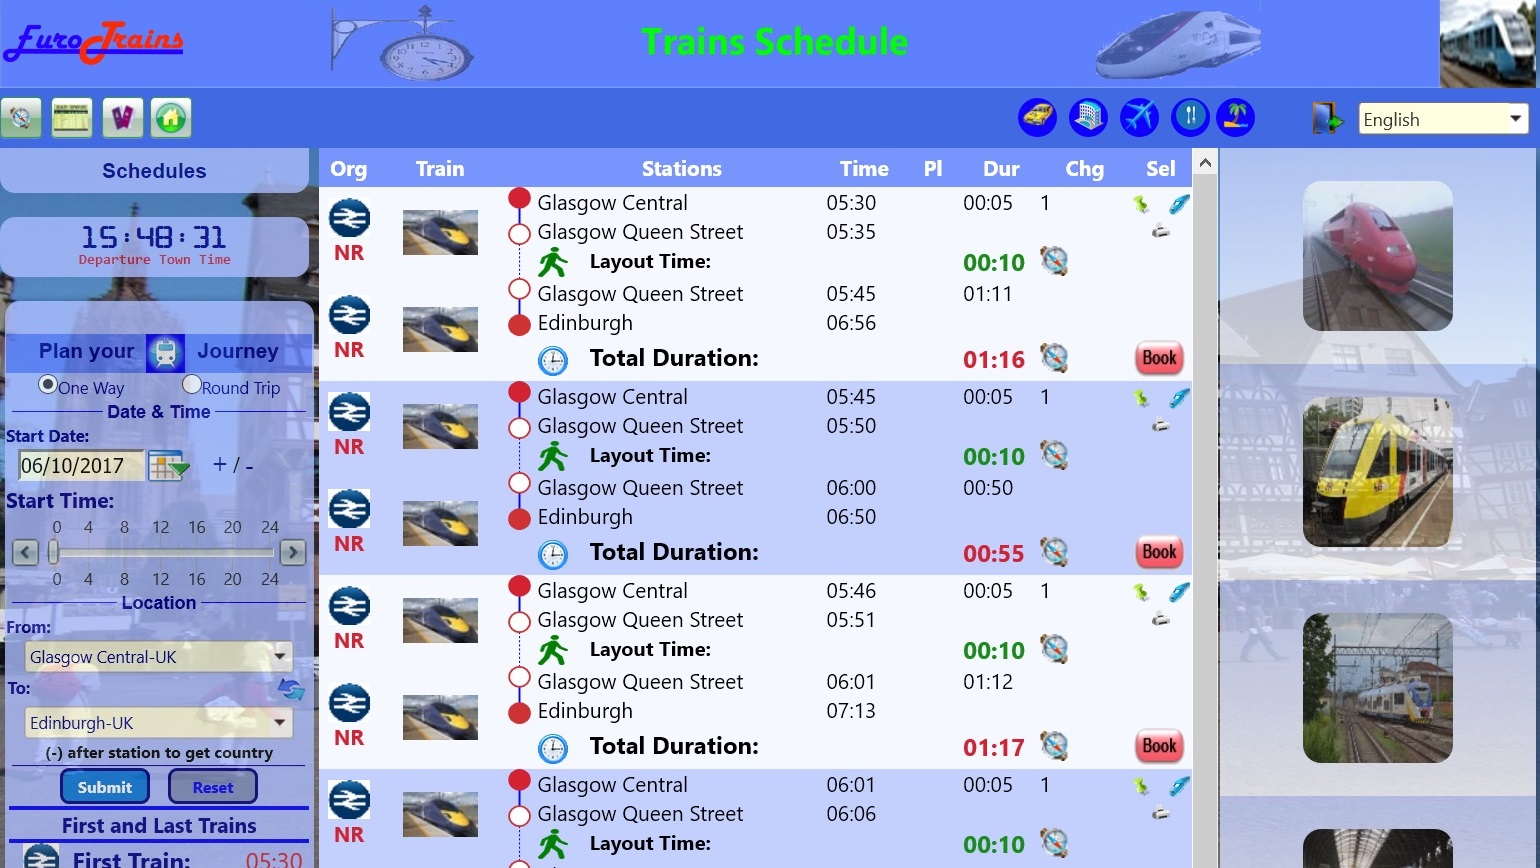The height and width of the screenshot is (868, 1540).
Task: Pin the 05:30 Glasgow Central journey
Action: click(x=1141, y=204)
